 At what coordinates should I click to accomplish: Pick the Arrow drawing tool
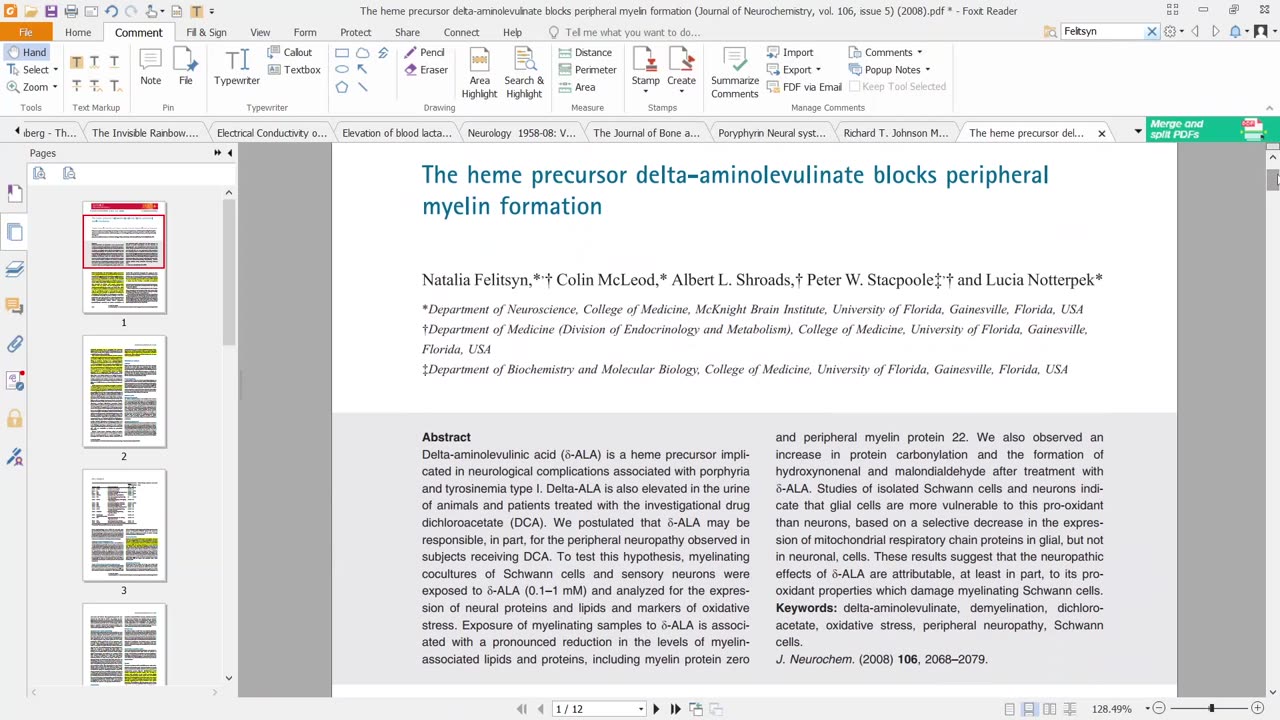[362, 69]
